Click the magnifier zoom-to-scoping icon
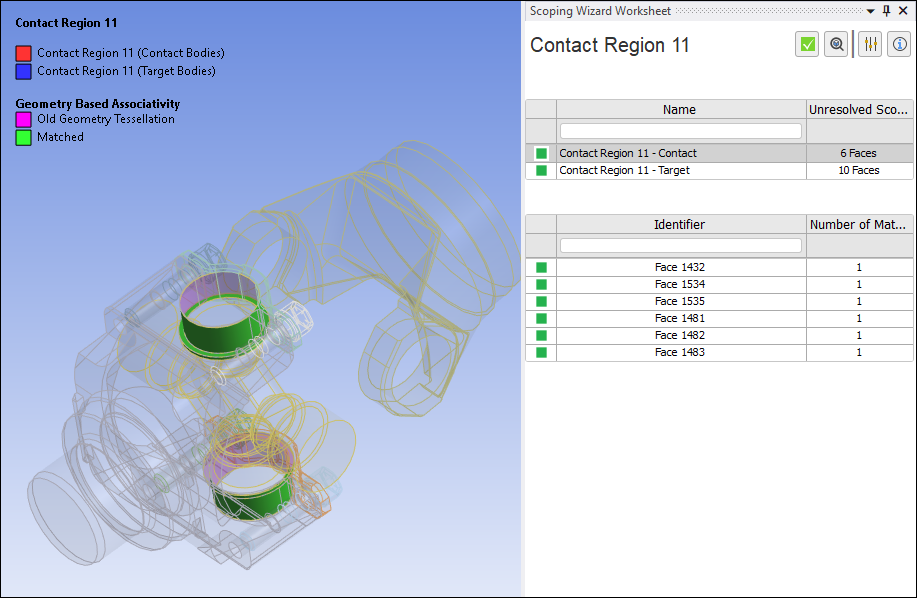The image size is (917, 598). pos(836,45)
